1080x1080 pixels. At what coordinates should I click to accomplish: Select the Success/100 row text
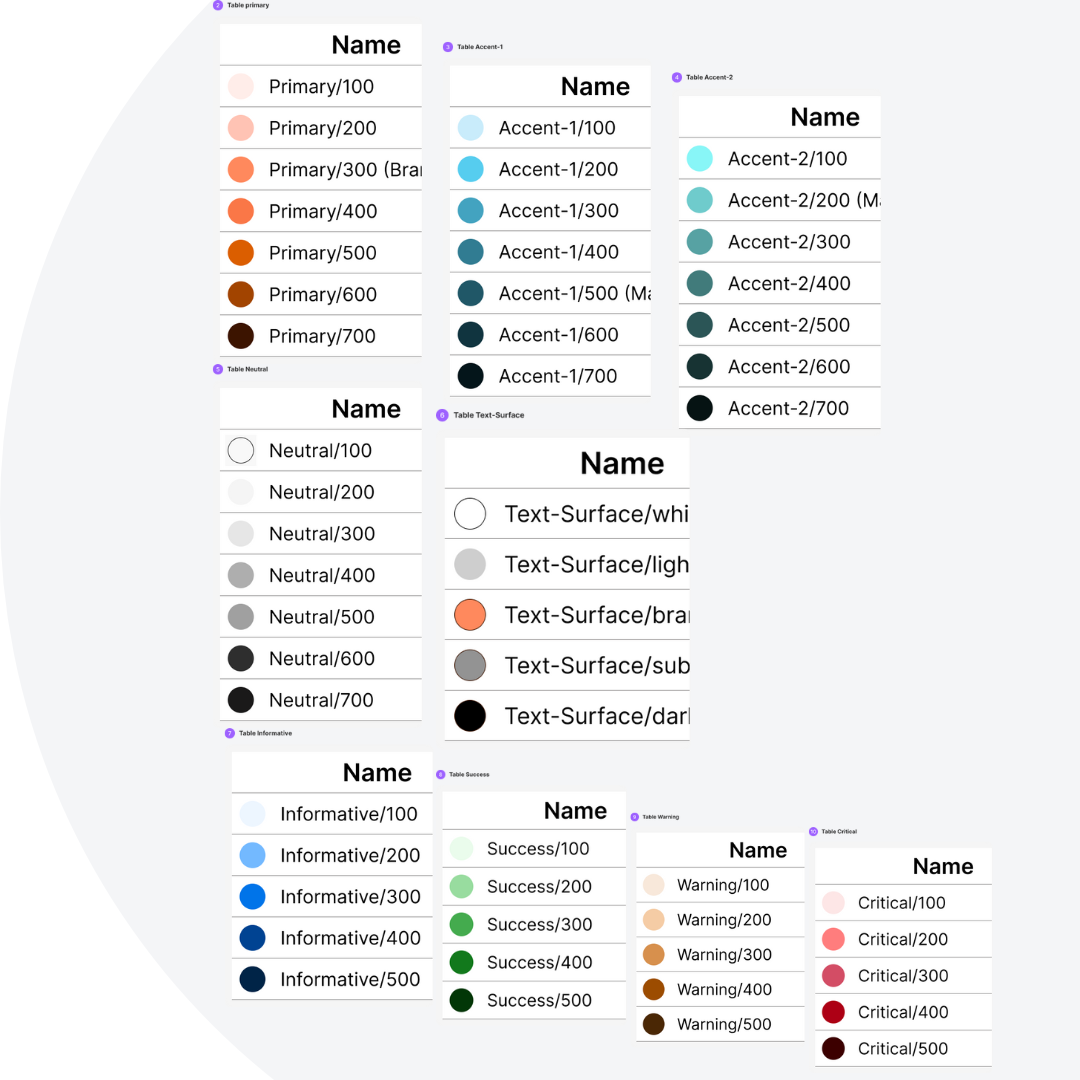538,849
